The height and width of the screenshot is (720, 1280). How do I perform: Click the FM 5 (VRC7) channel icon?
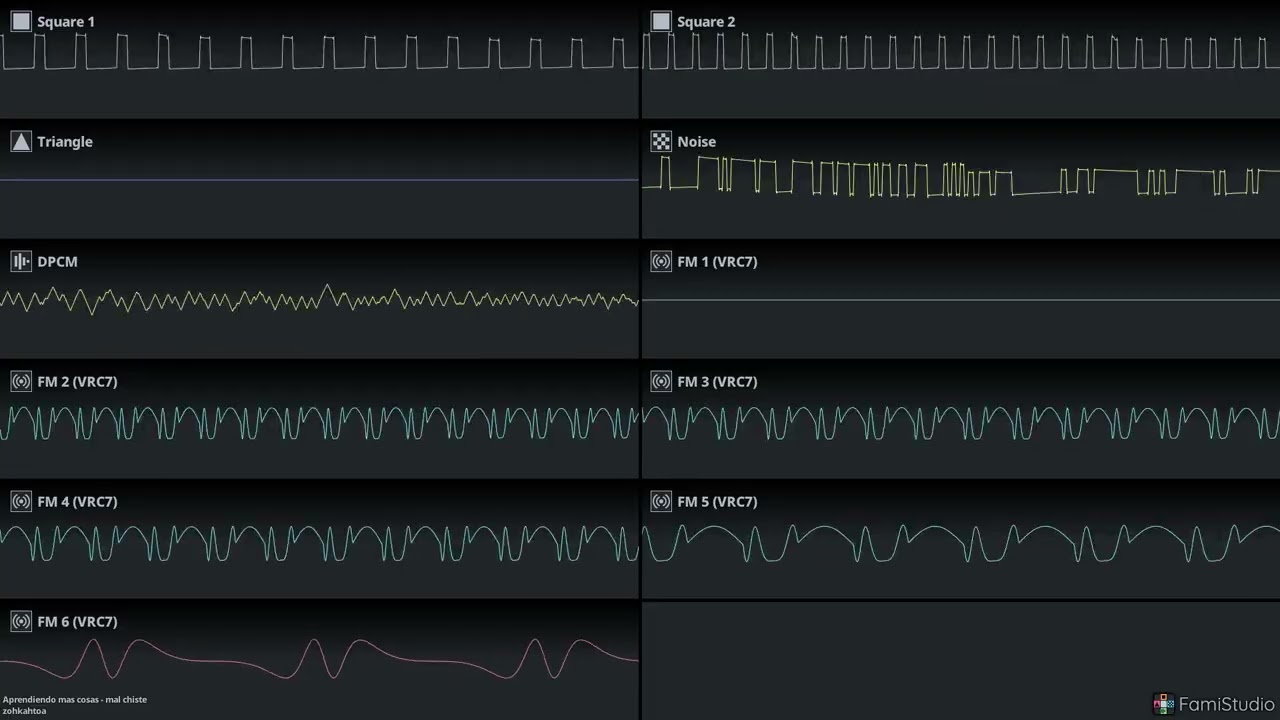click(661, 501)
